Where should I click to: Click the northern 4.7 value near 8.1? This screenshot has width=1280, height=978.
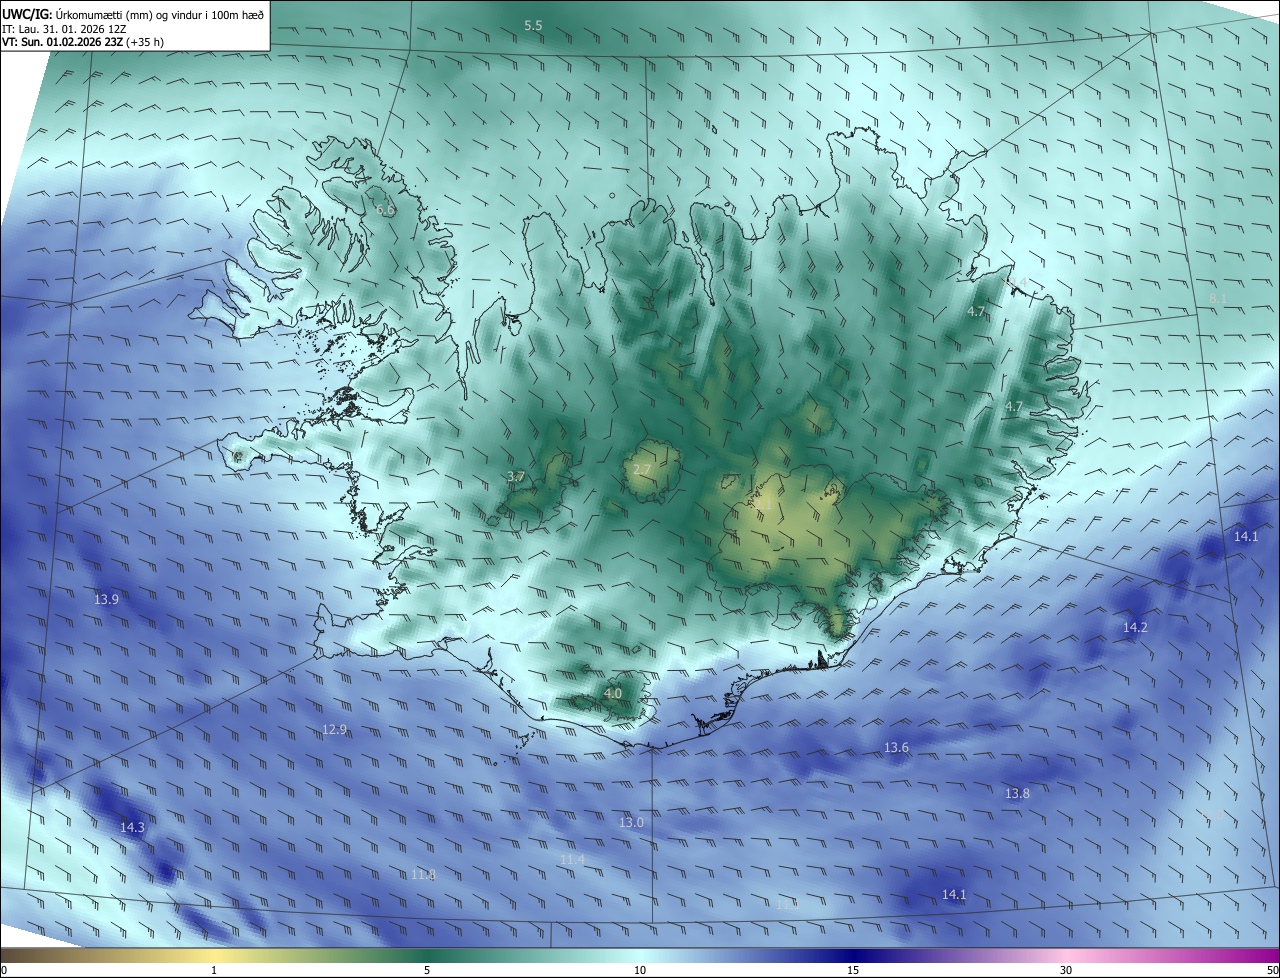pyautogui.click(x=976, y=312)
